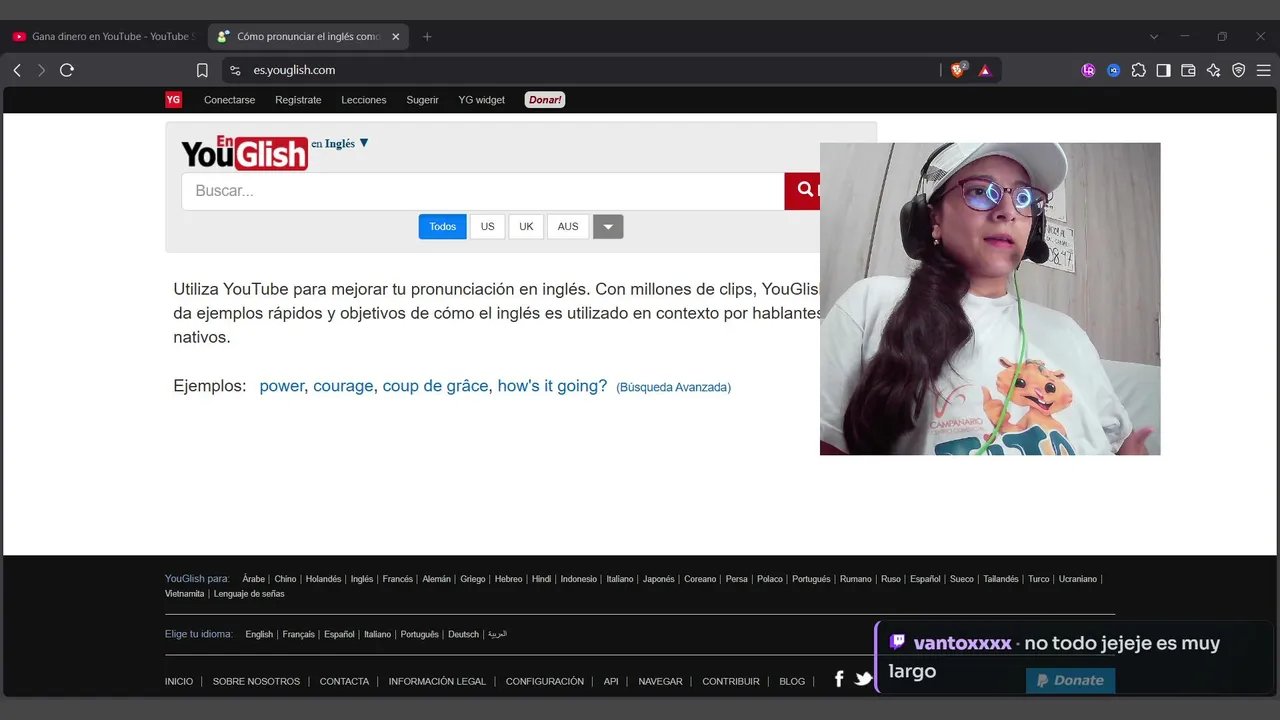Choose Deutsch as the interface language

463,634
